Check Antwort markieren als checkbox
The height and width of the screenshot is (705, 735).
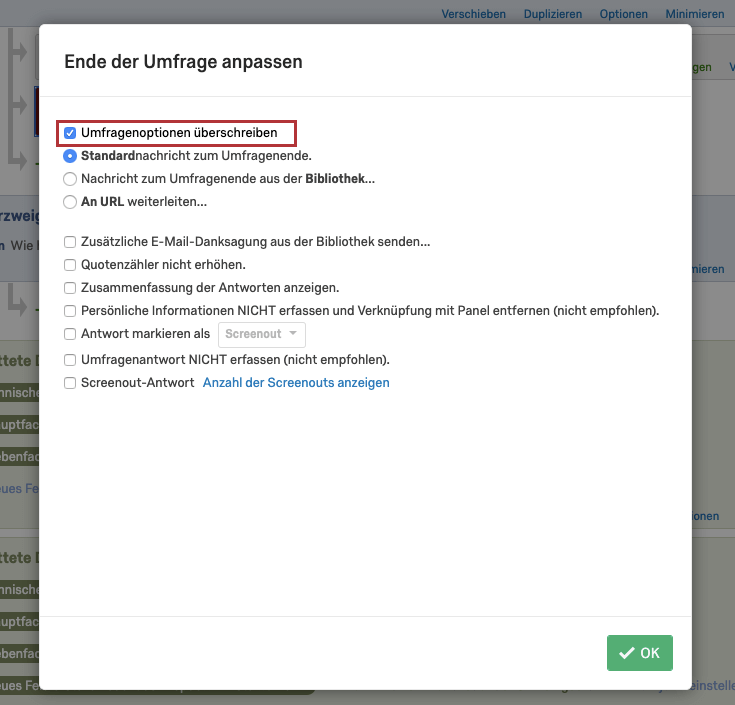pos(70,334)
